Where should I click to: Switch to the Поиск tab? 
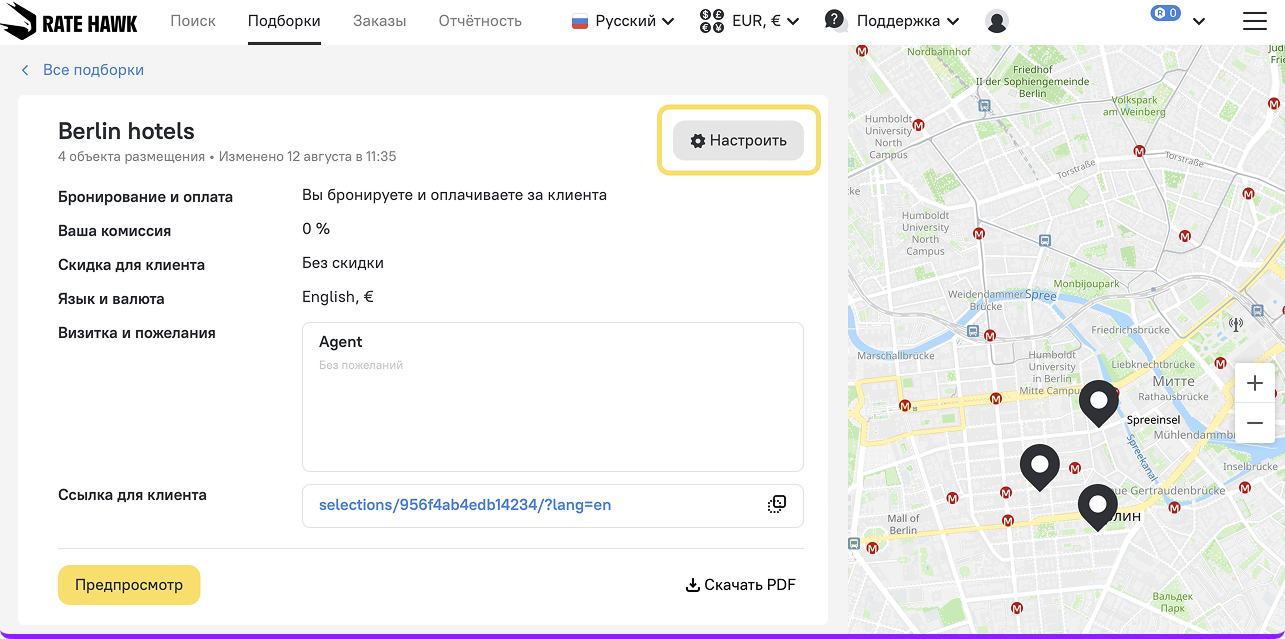tap(193, 21)
